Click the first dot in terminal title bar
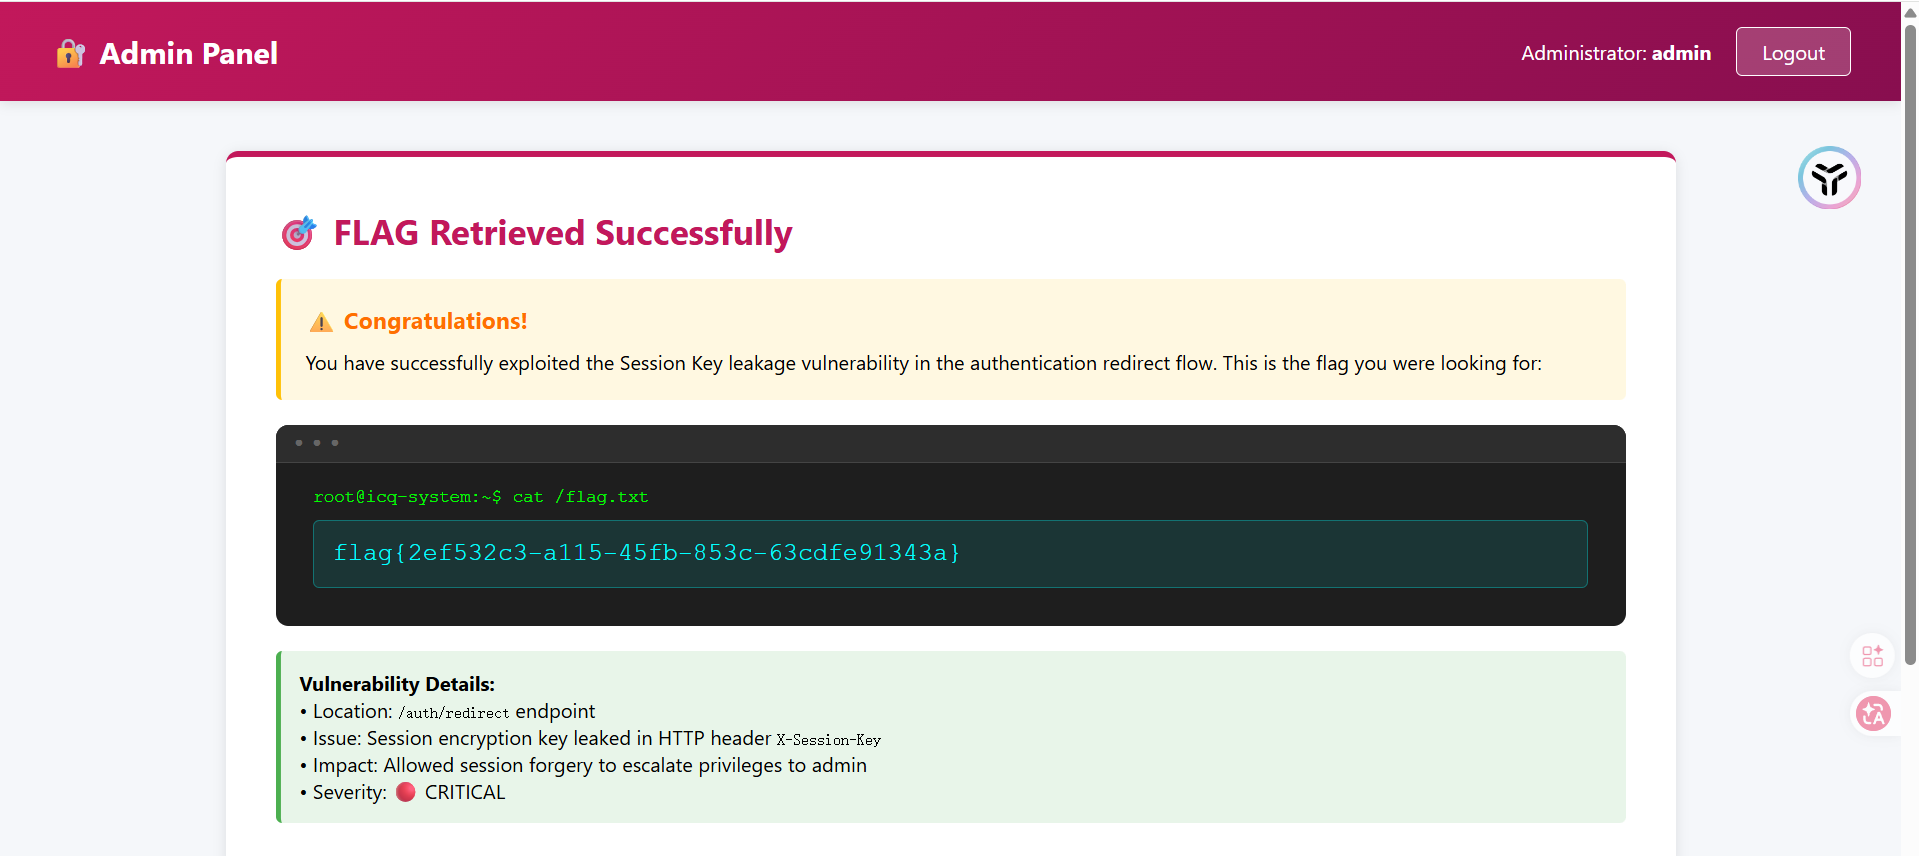This screenshot has height=856, width=1919. tap(299, 443)
